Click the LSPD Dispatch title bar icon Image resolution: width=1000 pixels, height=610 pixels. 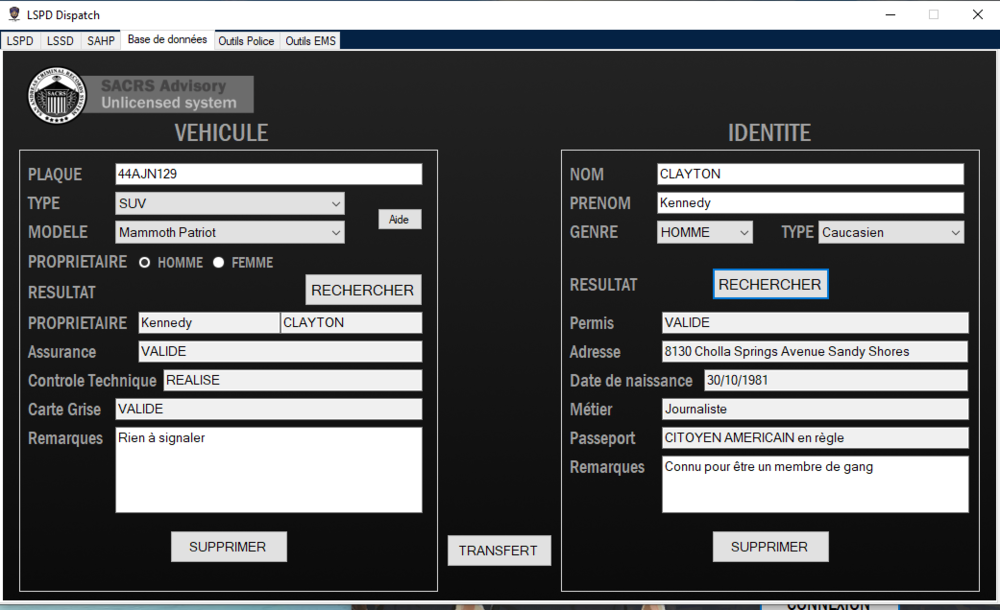[x=13, y=14]
